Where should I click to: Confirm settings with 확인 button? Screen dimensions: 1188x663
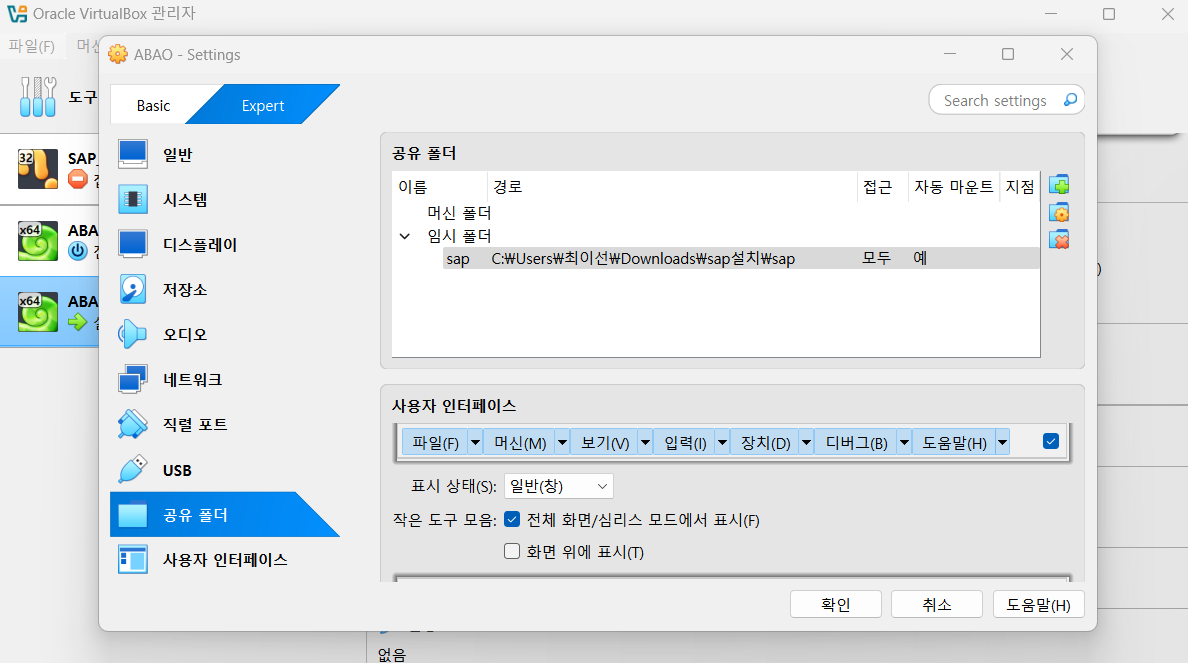[836, 605]
